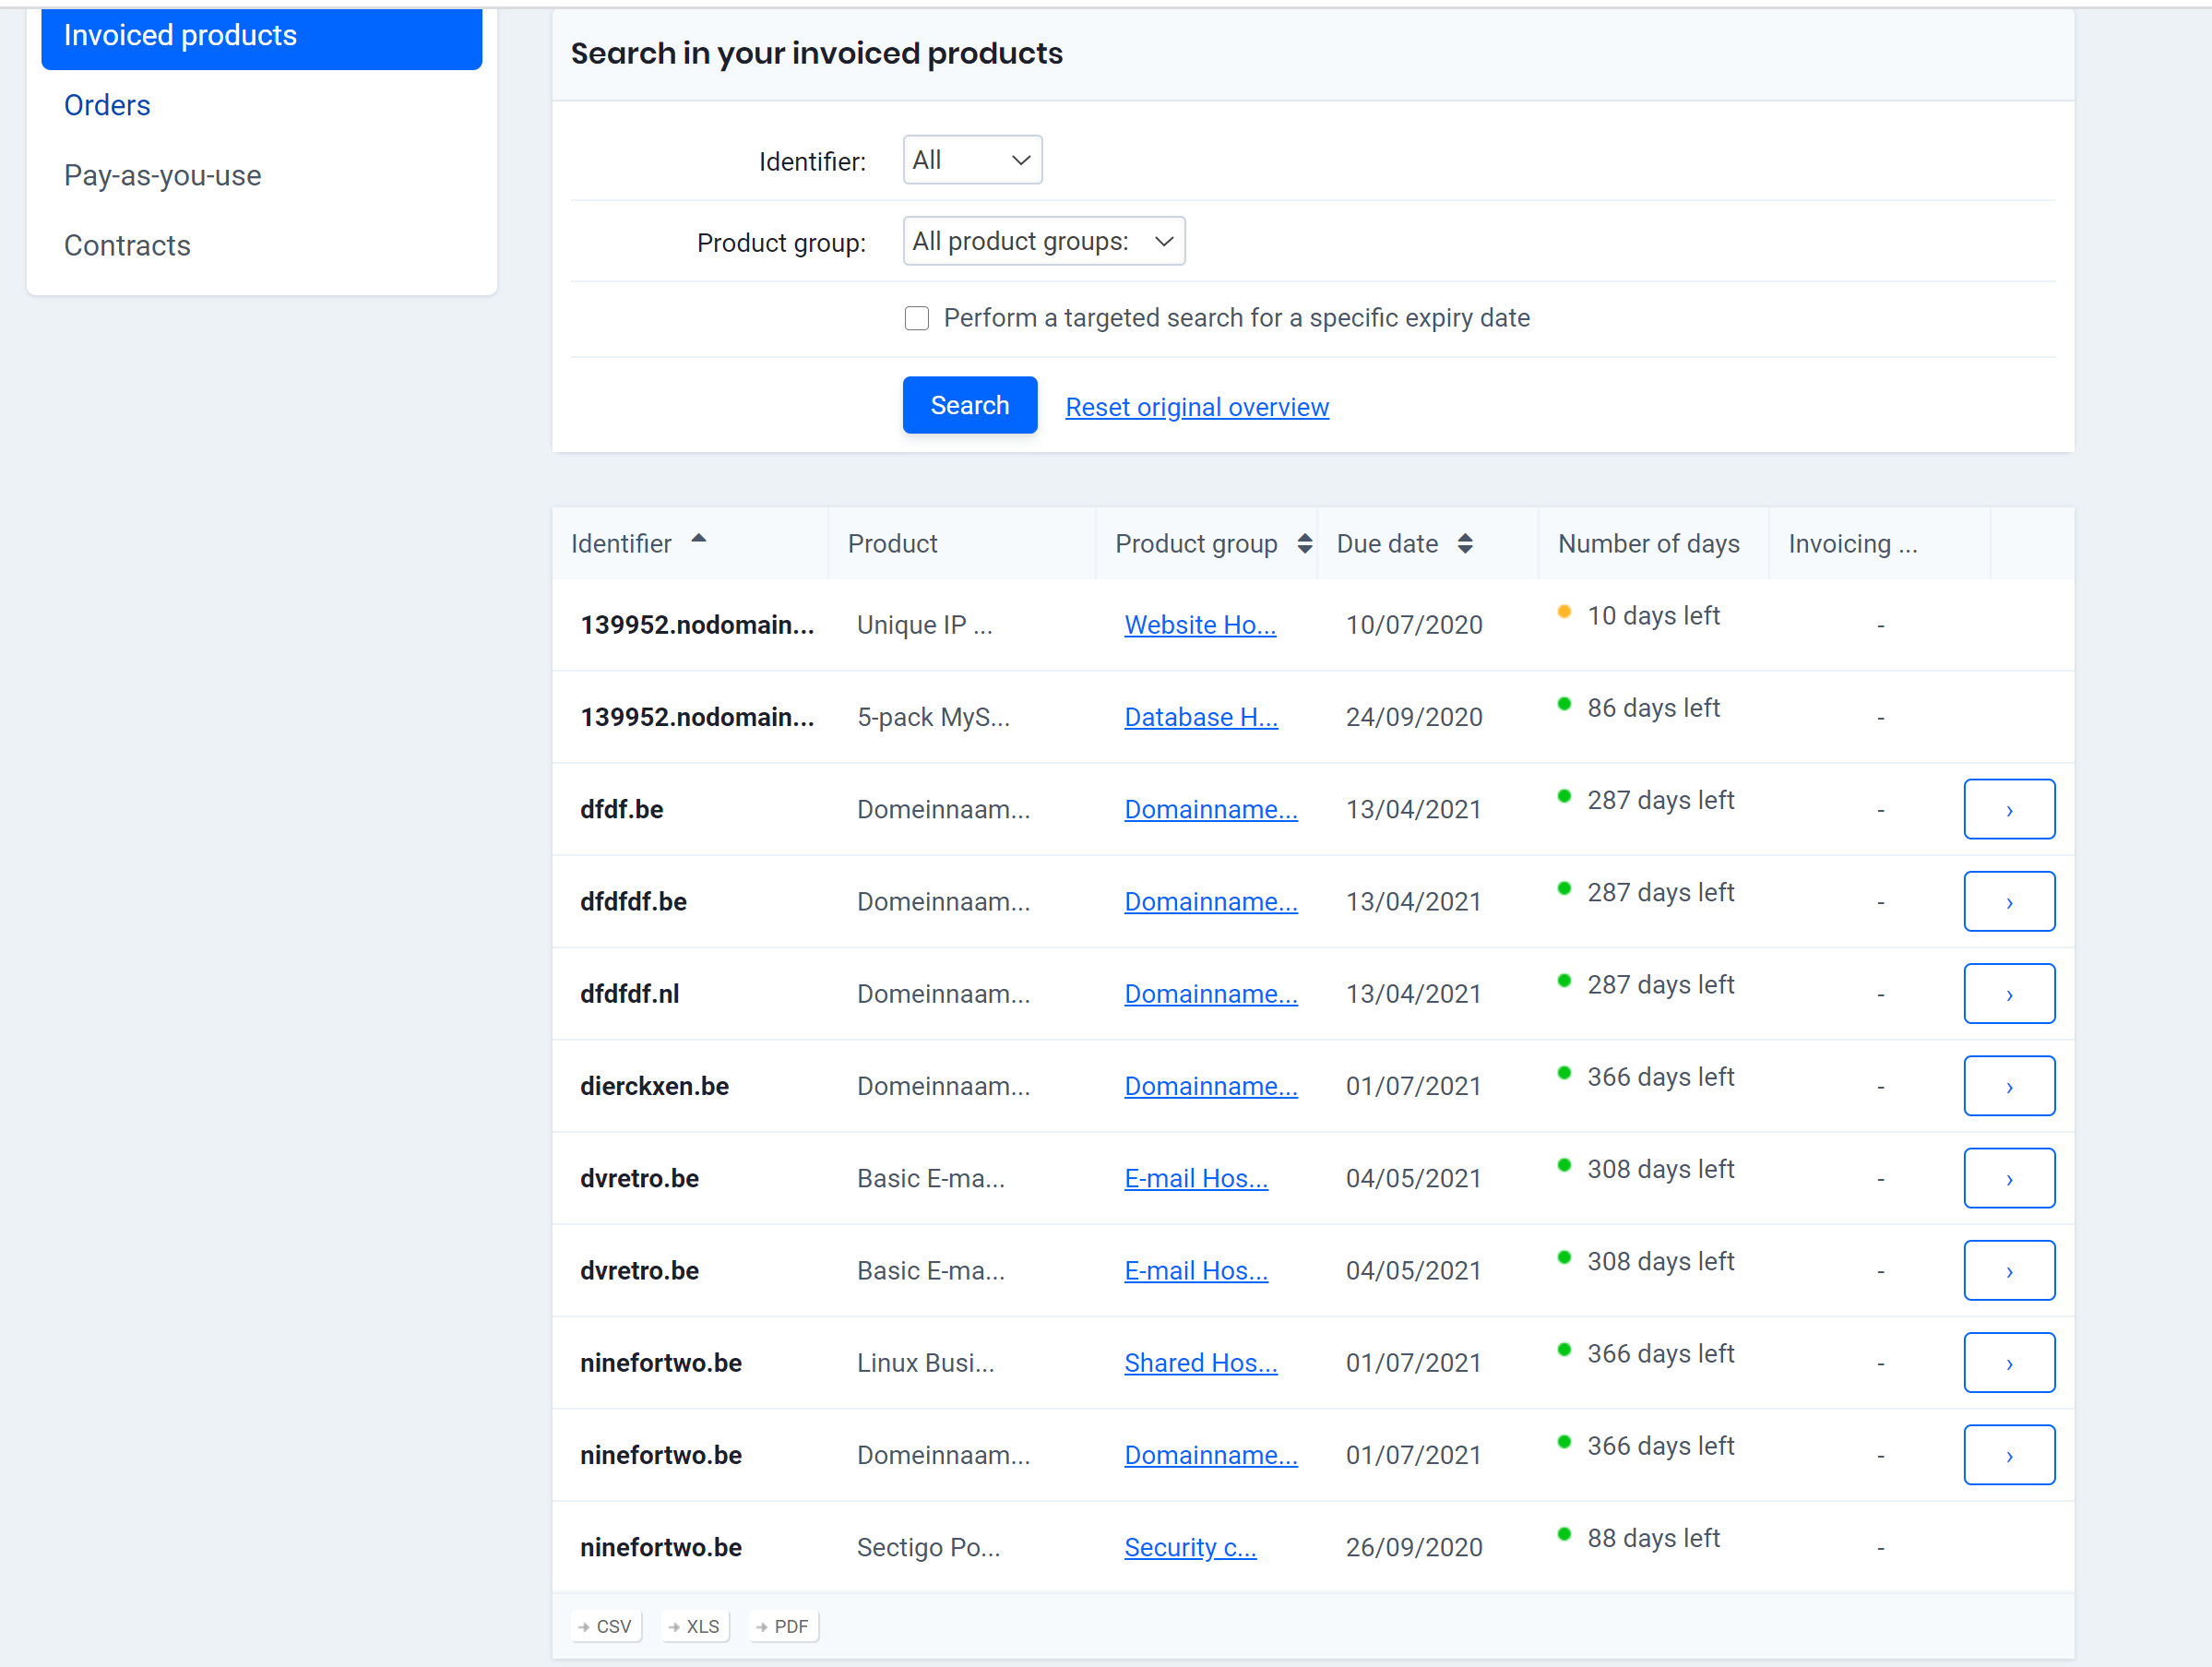Open the Contracts section
The width and height of the screenshot is (2212, 1667).
127,245
